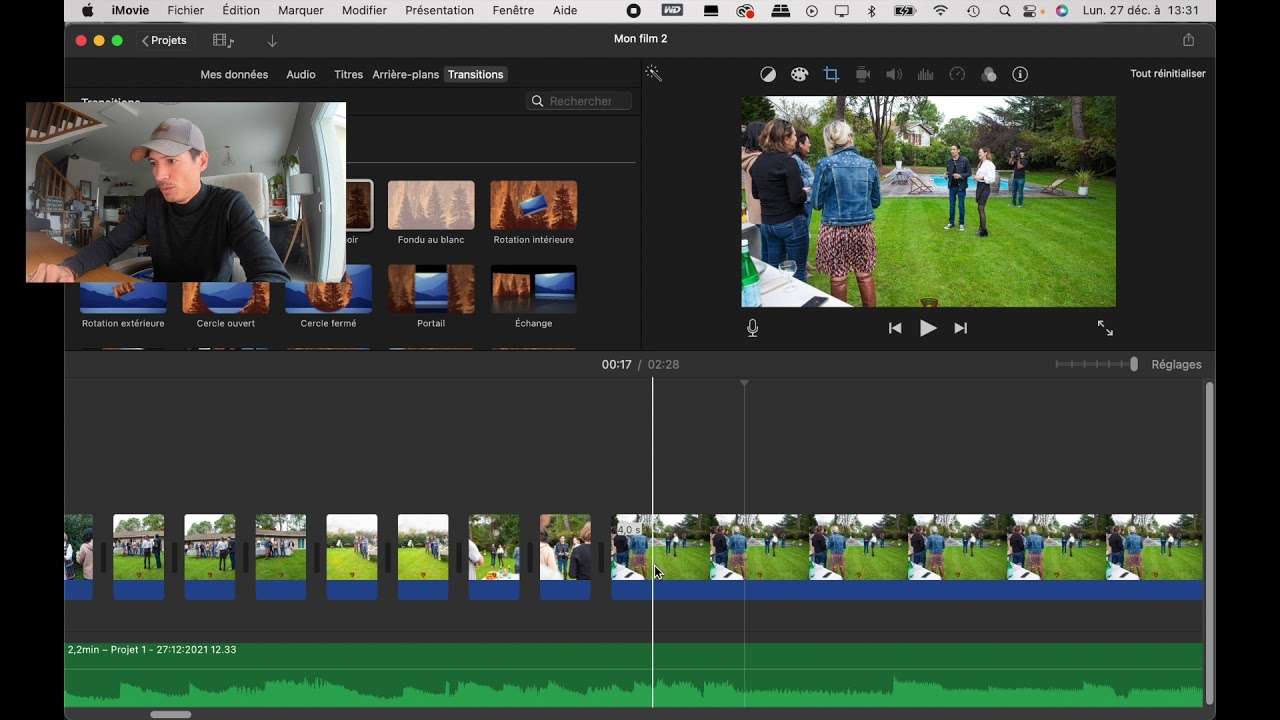1280x720 pixels.
Task: Open noise reduction and equalizer tool
Action: [926, 74]
